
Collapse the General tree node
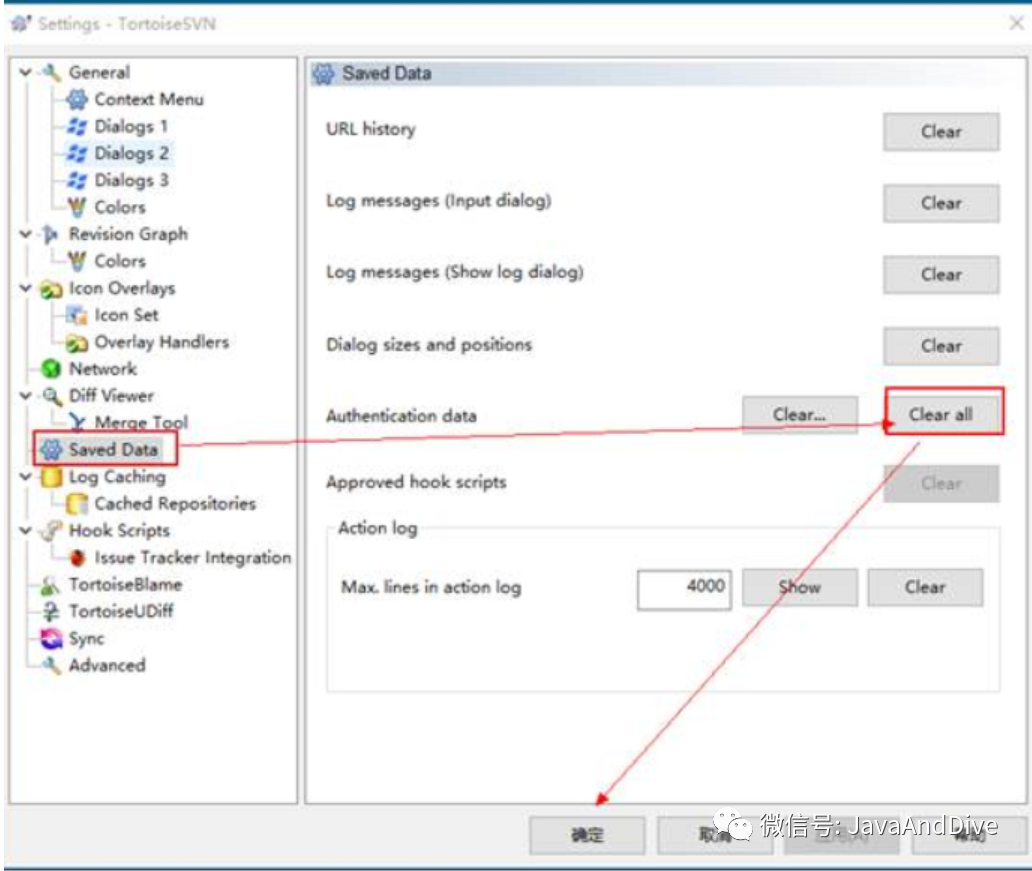(x=26, y=72)
